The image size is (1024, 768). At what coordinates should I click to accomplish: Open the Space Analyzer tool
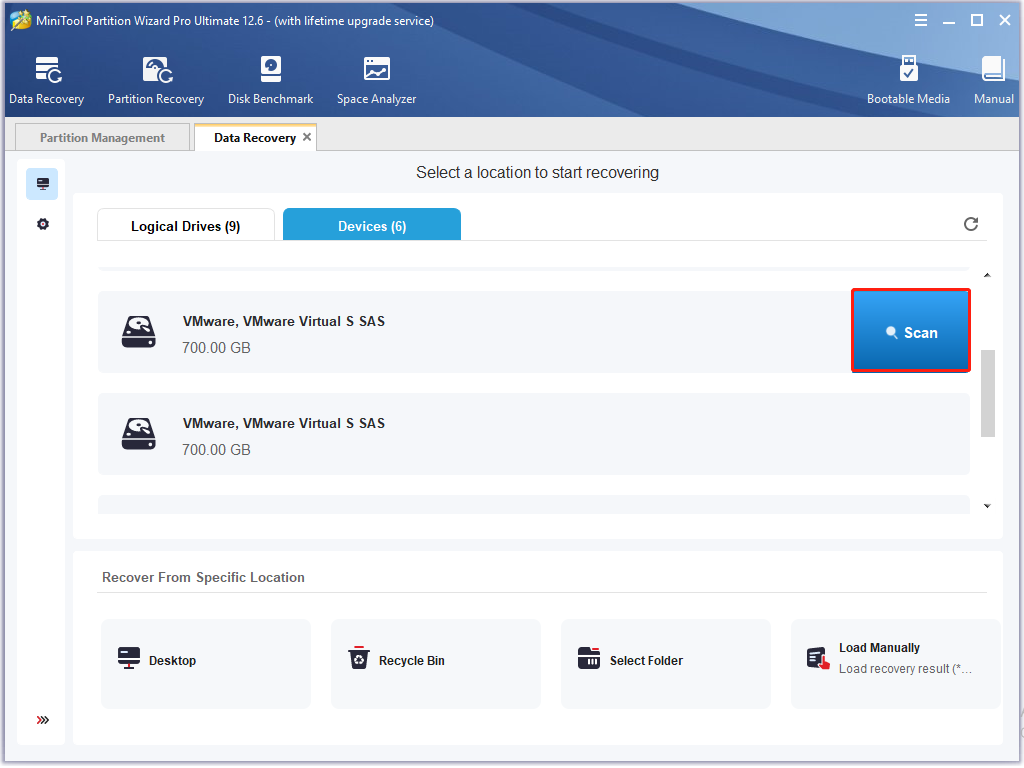point(376,80)
